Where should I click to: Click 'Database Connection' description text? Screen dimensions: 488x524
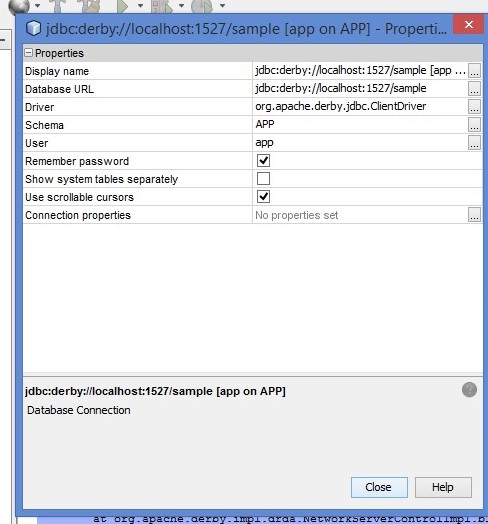pyautogui.click(x=79, y=410)
